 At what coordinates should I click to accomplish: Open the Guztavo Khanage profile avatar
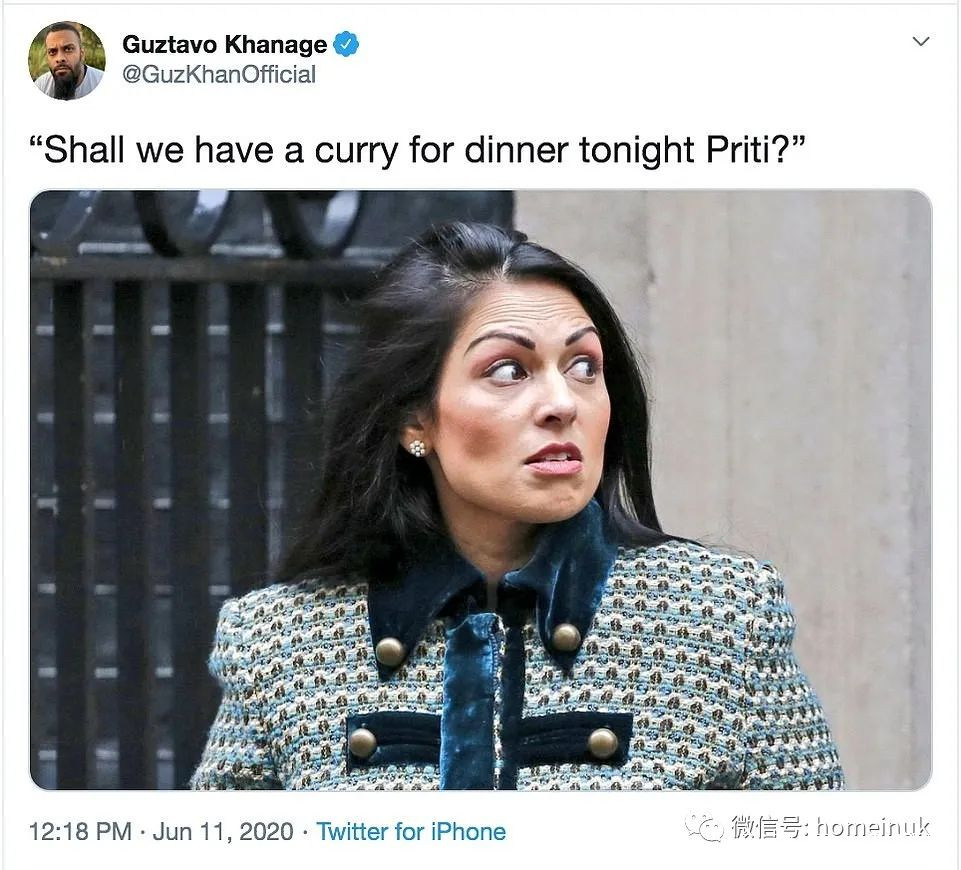[x=67, y=61]
